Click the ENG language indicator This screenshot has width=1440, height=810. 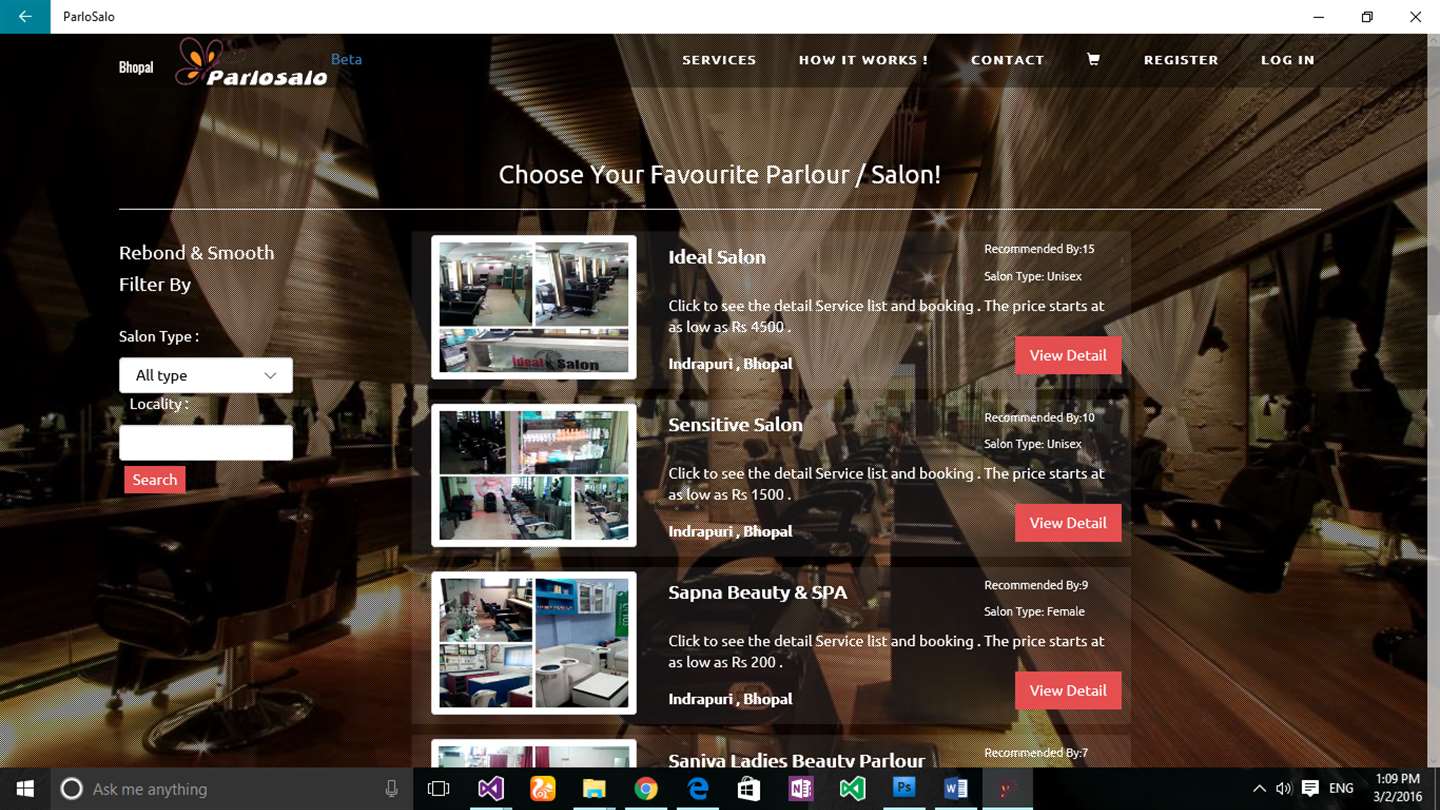(1341, 789)
